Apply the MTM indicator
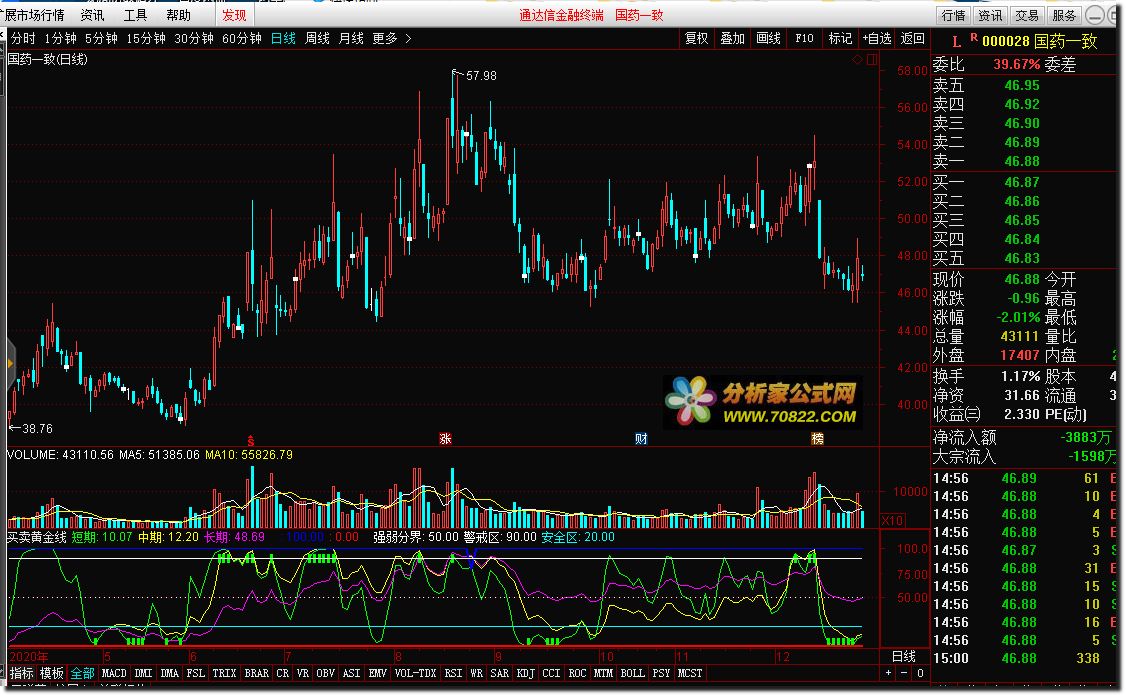1126x695 pixels. click(x=603, y=673)
